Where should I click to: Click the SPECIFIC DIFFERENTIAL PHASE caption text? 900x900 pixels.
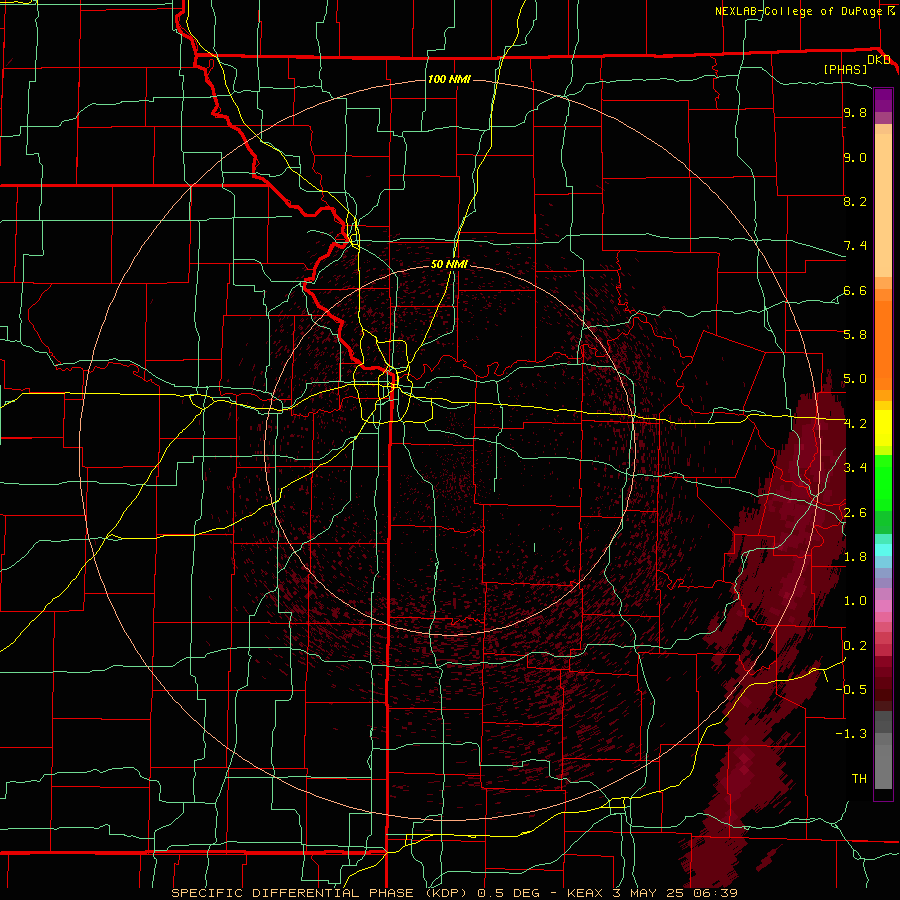[x=292, y=893]
